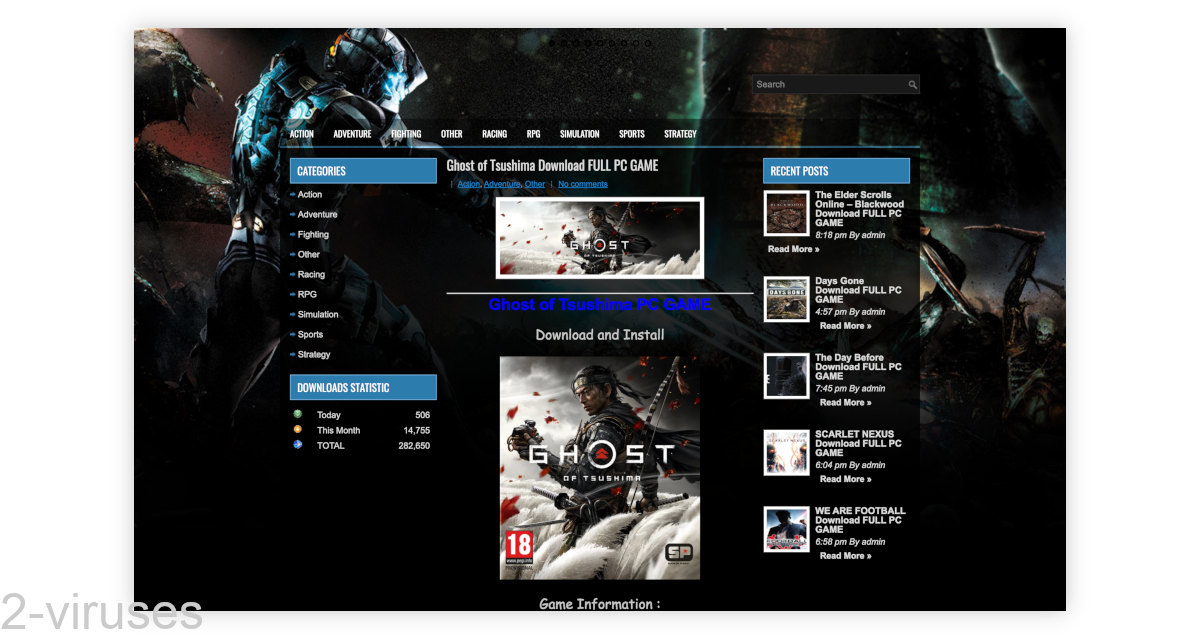Image resolution: width=1200 pixels, height=640 pixels.
Task: Select Simulation in the Categories sidebar
Action: tap(318, 315)
